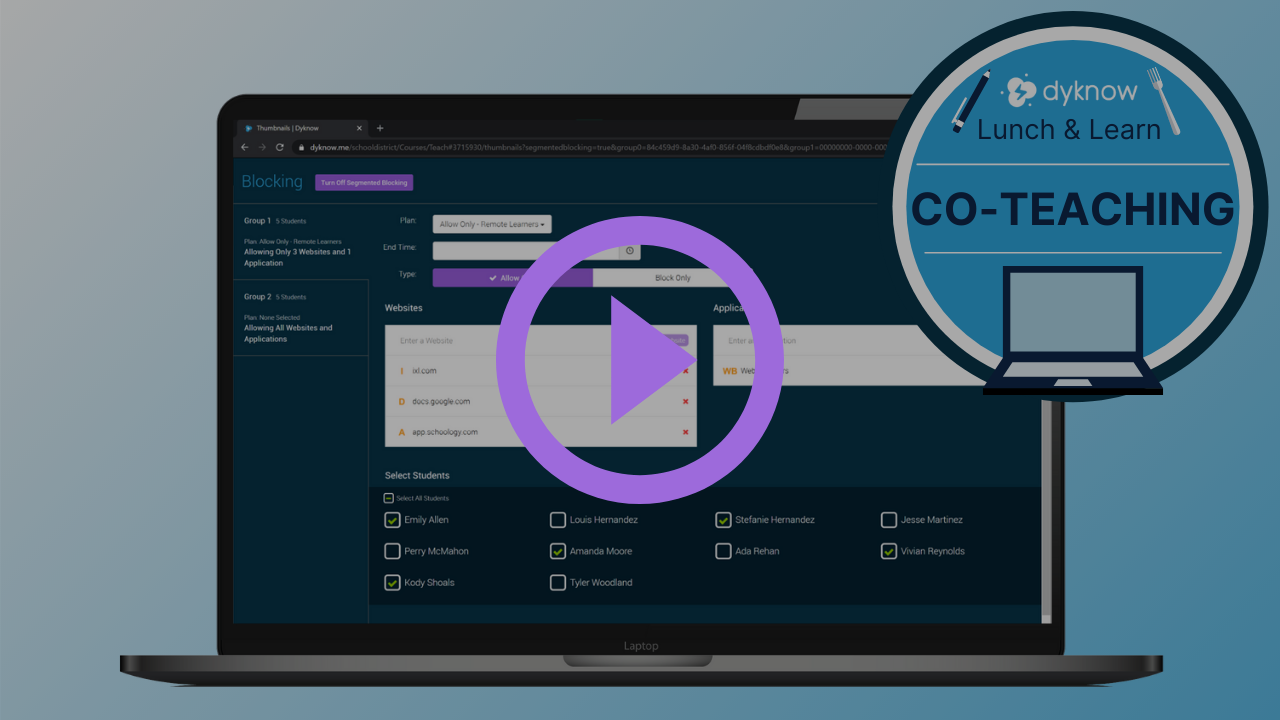Click the CO-TEACHING heading text
1280x720 pixels.
1072,208
